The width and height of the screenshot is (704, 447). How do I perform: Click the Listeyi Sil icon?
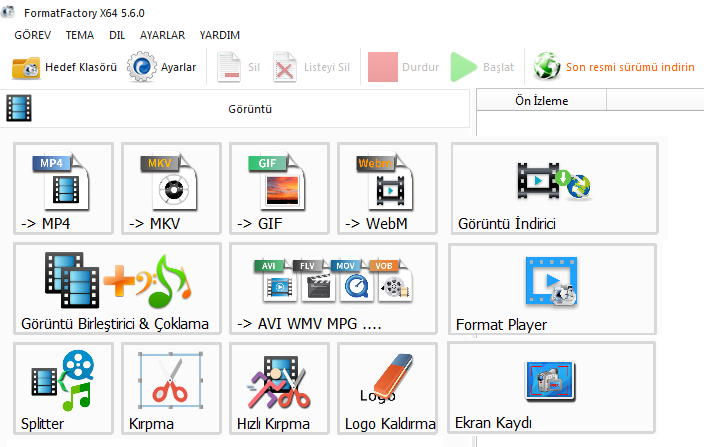(x=285, y=67)
